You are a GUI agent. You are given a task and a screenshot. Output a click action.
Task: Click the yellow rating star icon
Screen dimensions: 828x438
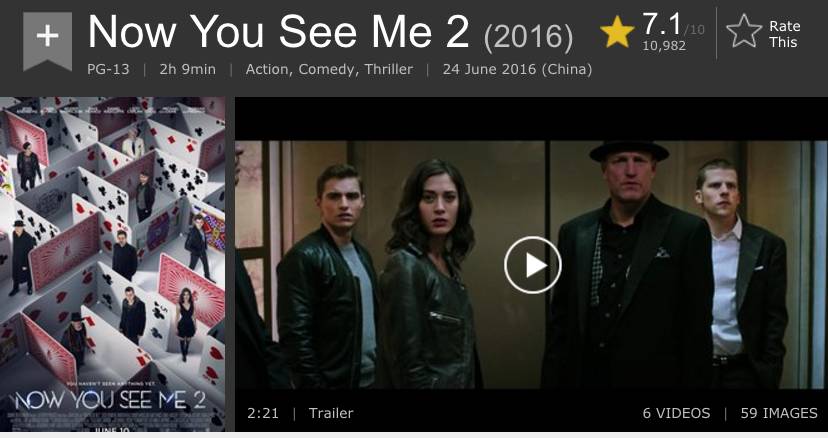click(617, 32)
